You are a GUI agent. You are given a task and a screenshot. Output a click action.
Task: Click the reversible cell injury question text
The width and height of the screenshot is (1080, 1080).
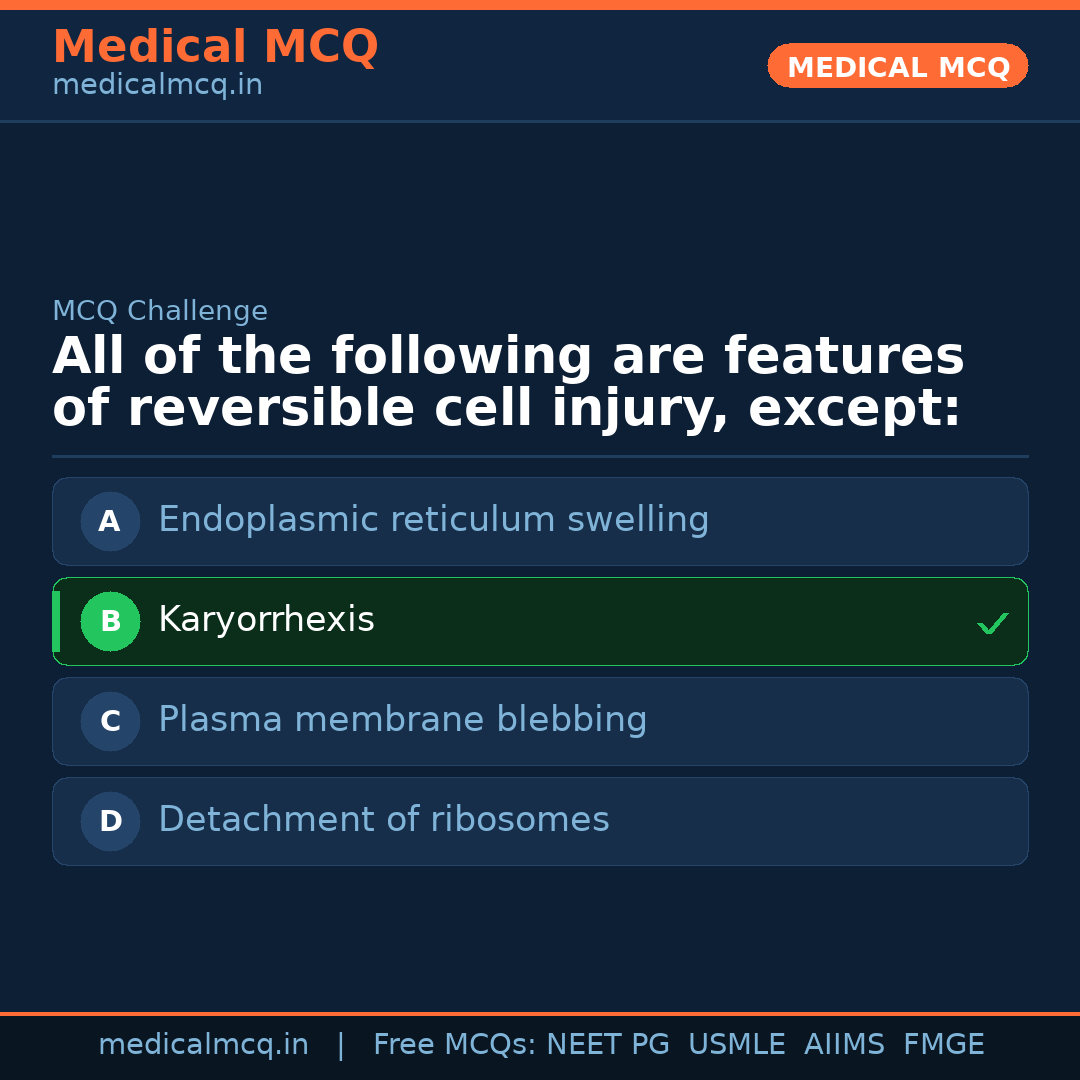click(507, 383)
